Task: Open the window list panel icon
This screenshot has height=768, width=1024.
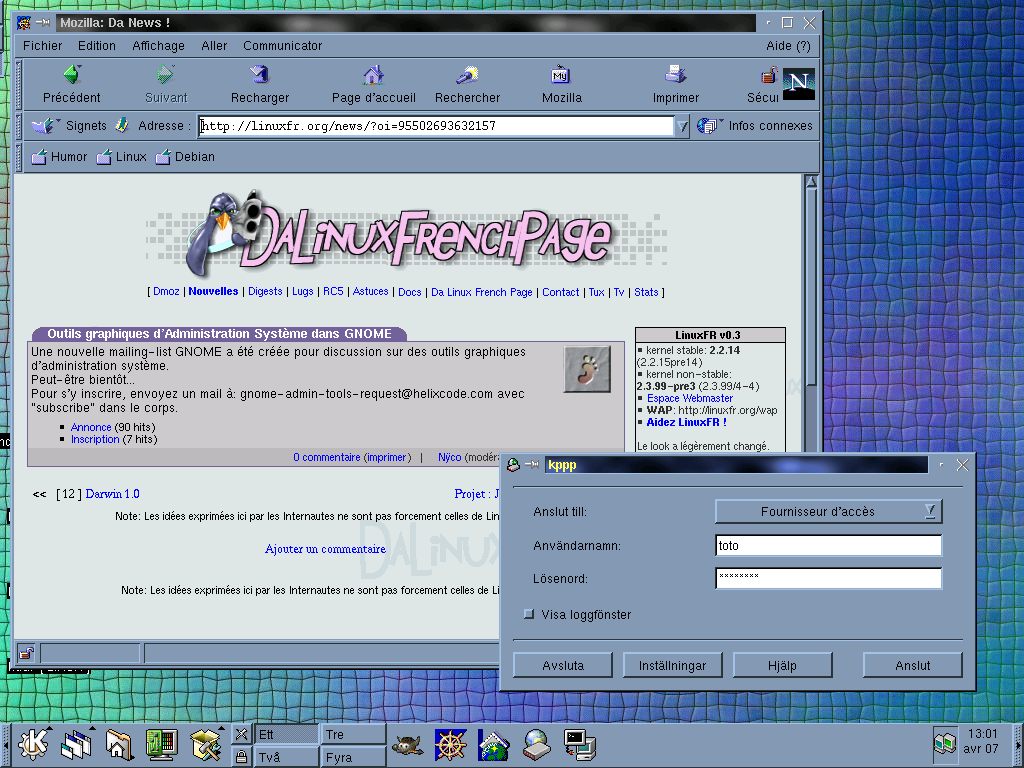Action: (x=76, y=744)
